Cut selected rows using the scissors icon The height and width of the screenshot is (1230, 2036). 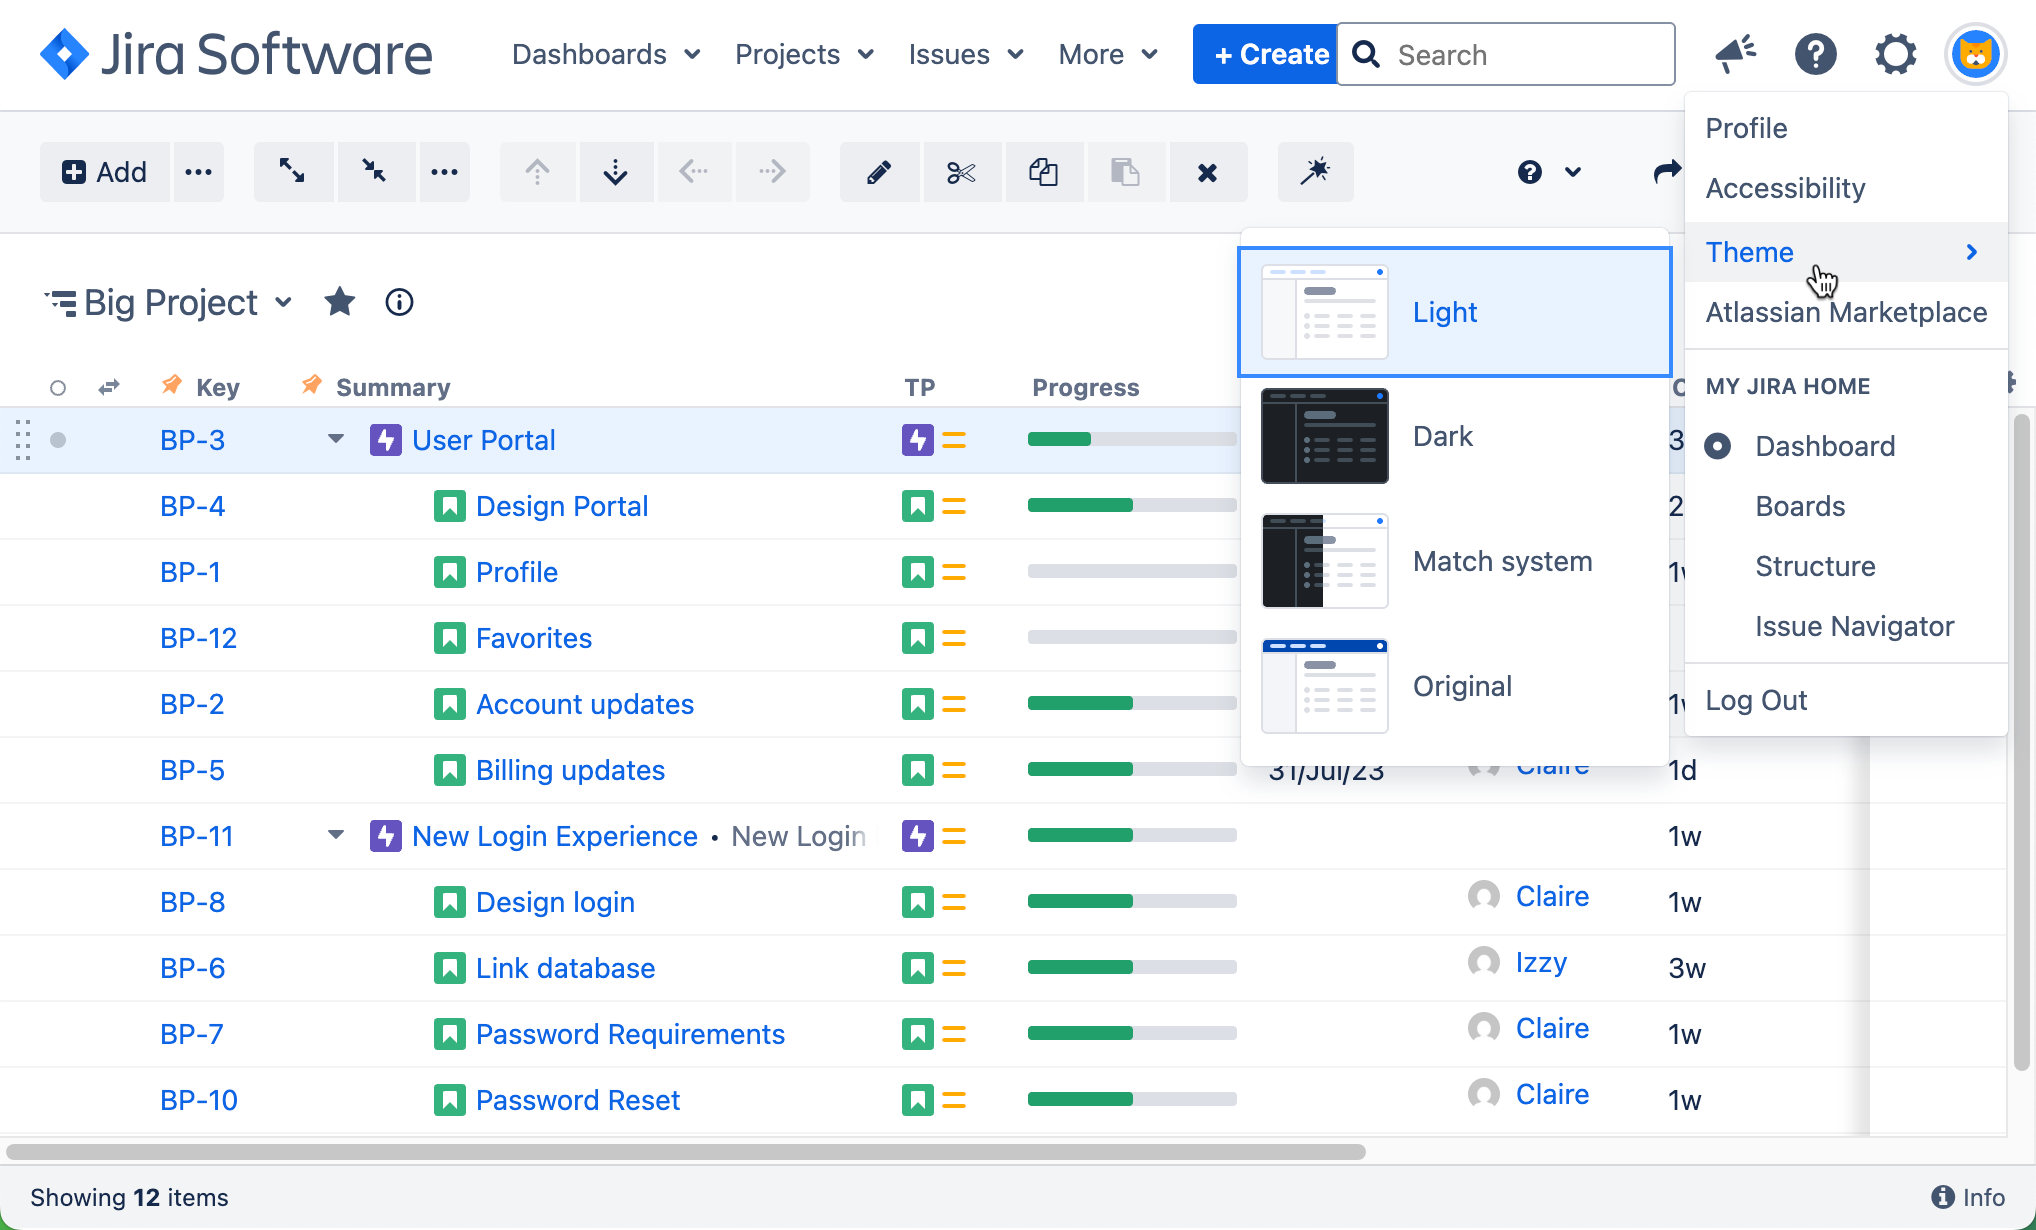961,171
